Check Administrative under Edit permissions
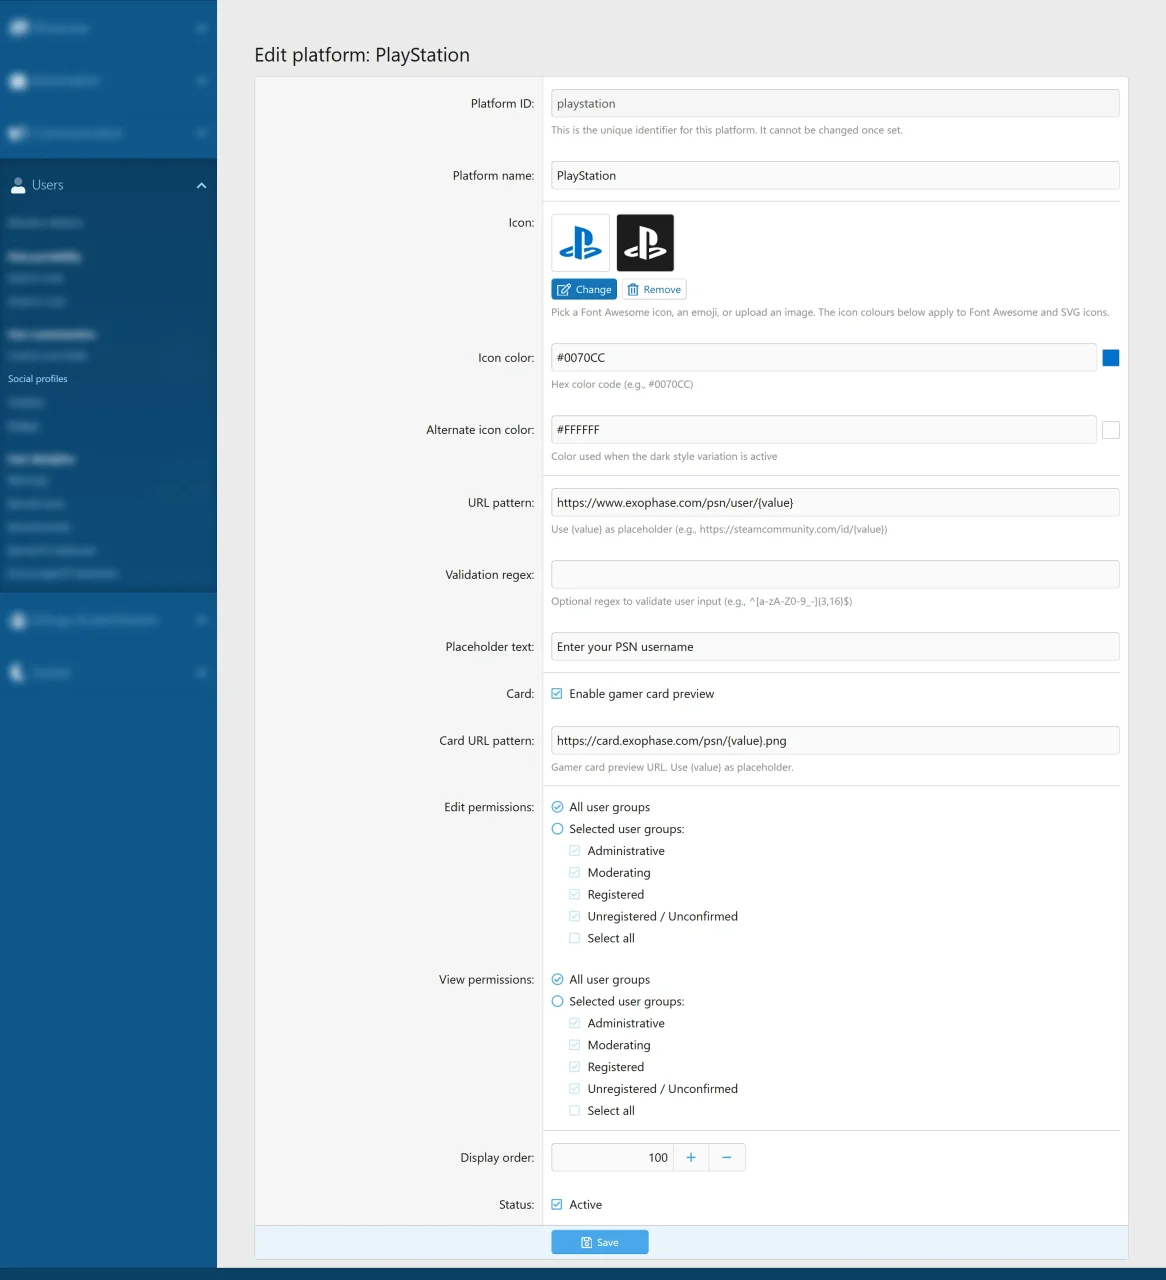Image resolution: width=1166 pixels, height=1280 pixels. coord(575,851)
